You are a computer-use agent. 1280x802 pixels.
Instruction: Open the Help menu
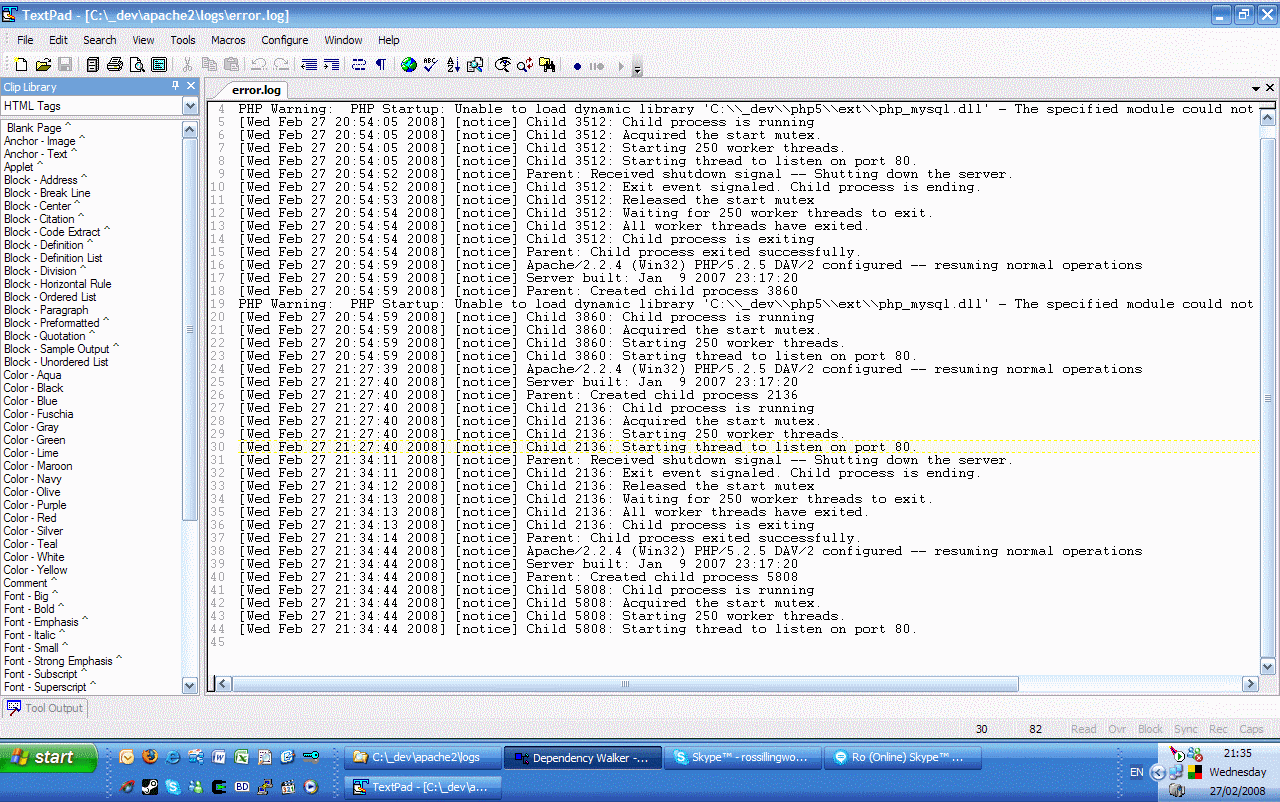[389, 40]
